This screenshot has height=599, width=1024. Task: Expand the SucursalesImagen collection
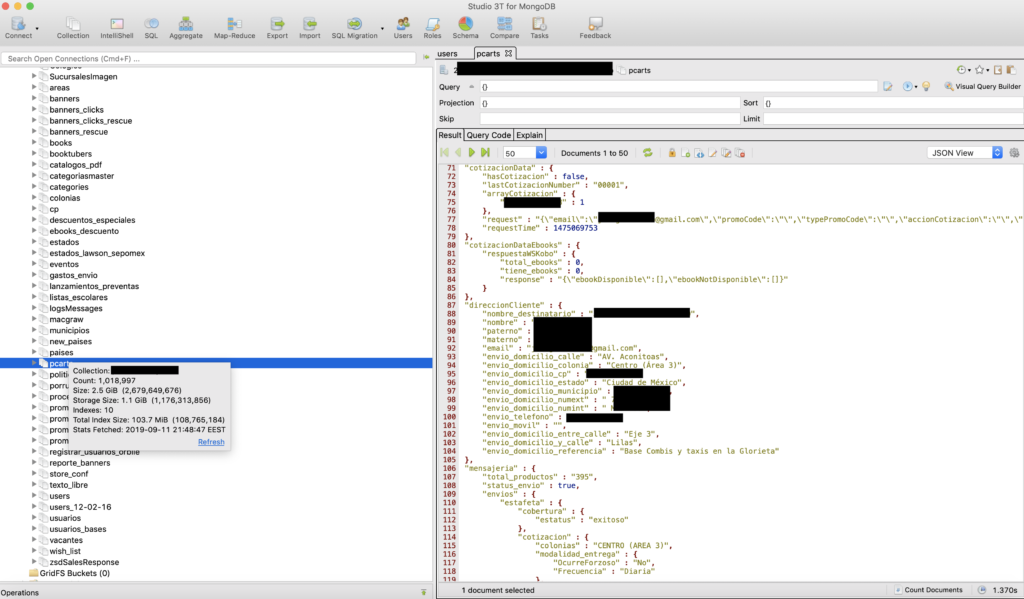click(34, 76)
